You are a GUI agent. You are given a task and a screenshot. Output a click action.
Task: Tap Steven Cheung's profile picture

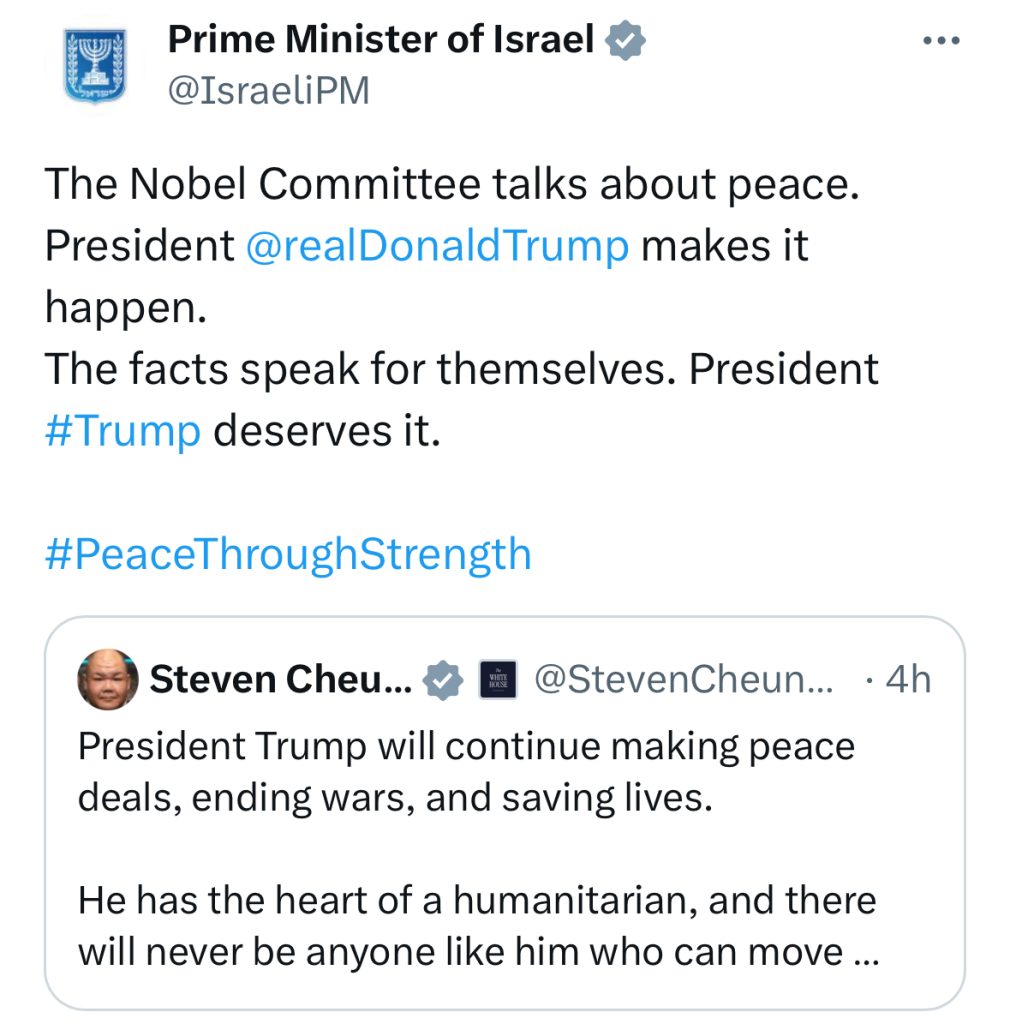click(x=107, y=680)
